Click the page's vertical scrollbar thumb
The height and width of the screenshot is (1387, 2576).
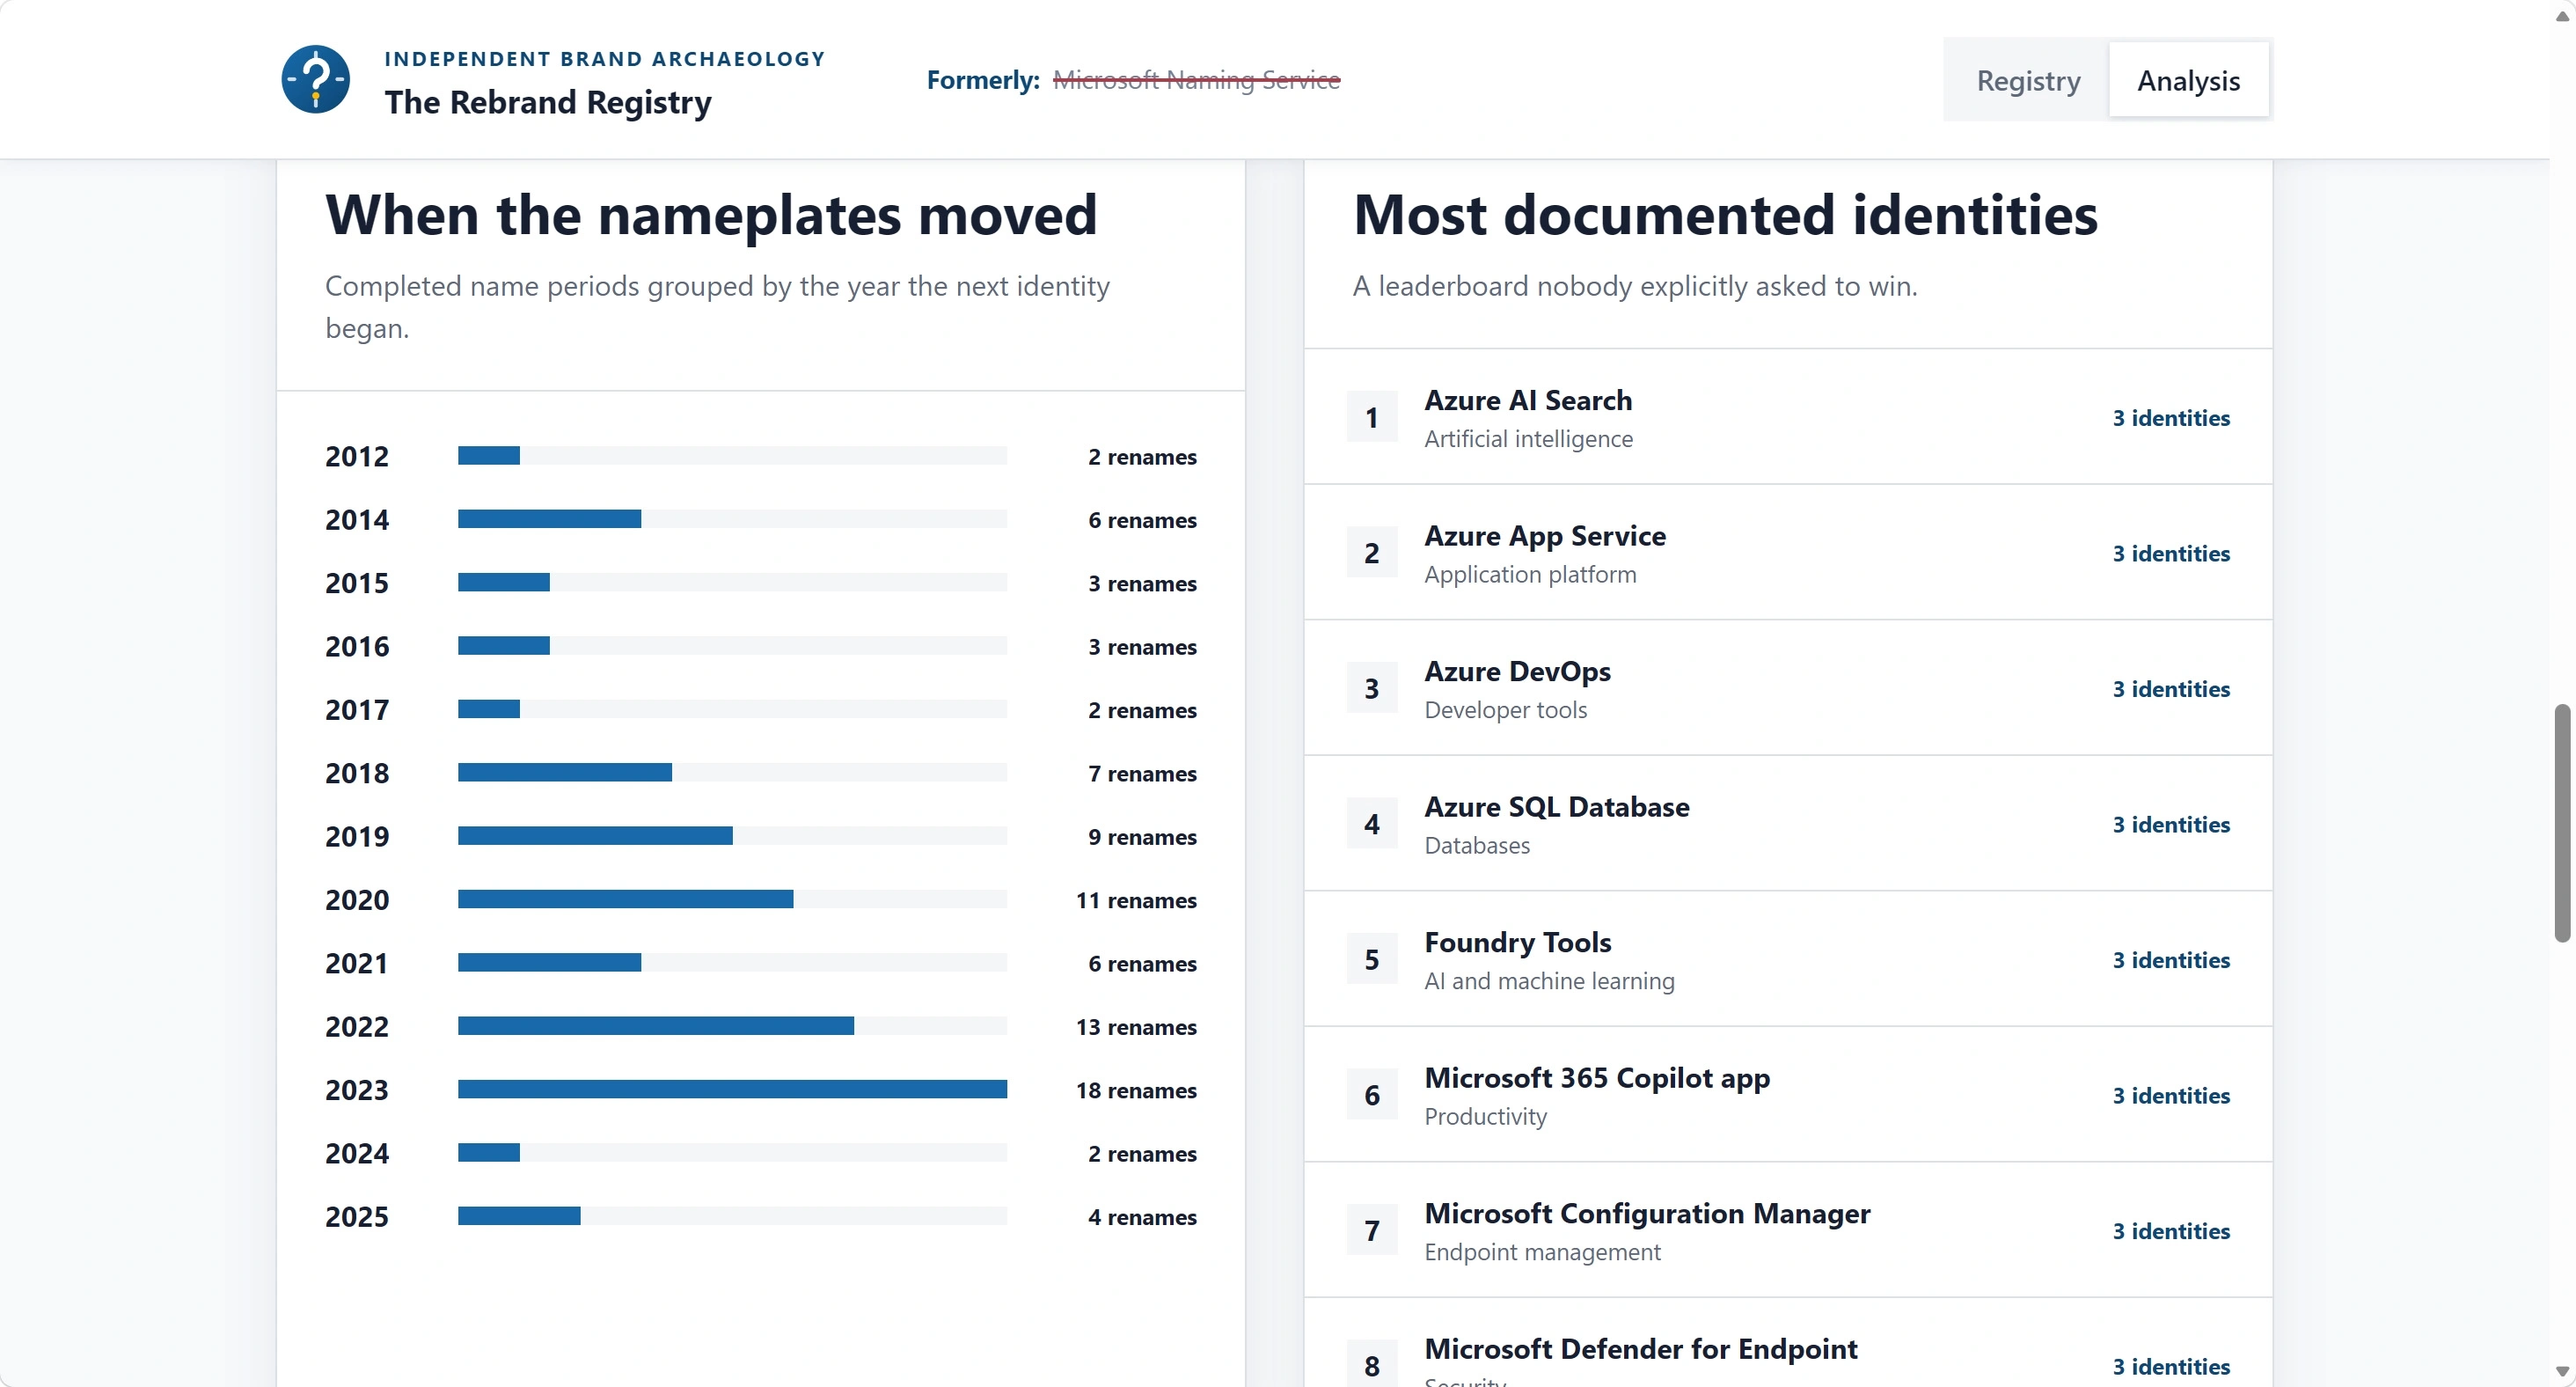(x=2562, y=822)
